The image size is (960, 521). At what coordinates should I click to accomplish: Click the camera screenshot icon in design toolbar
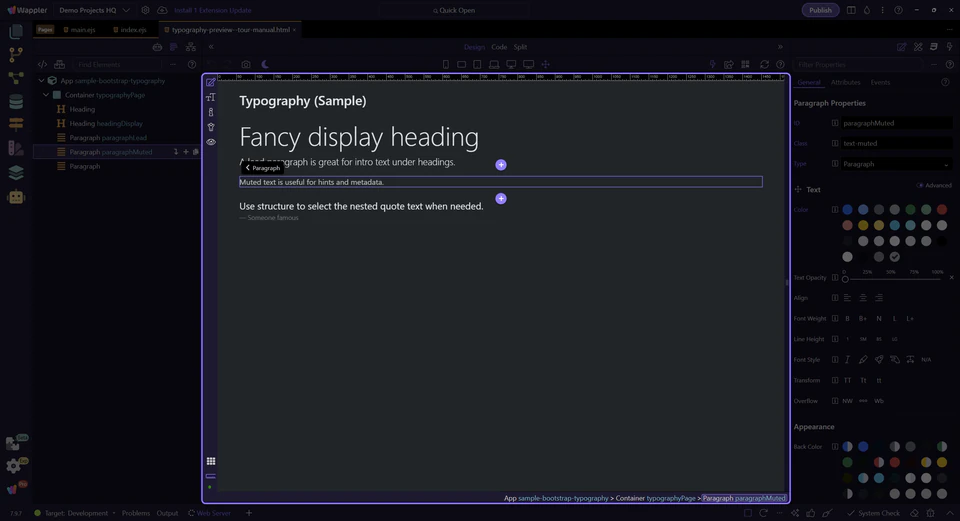246,64
